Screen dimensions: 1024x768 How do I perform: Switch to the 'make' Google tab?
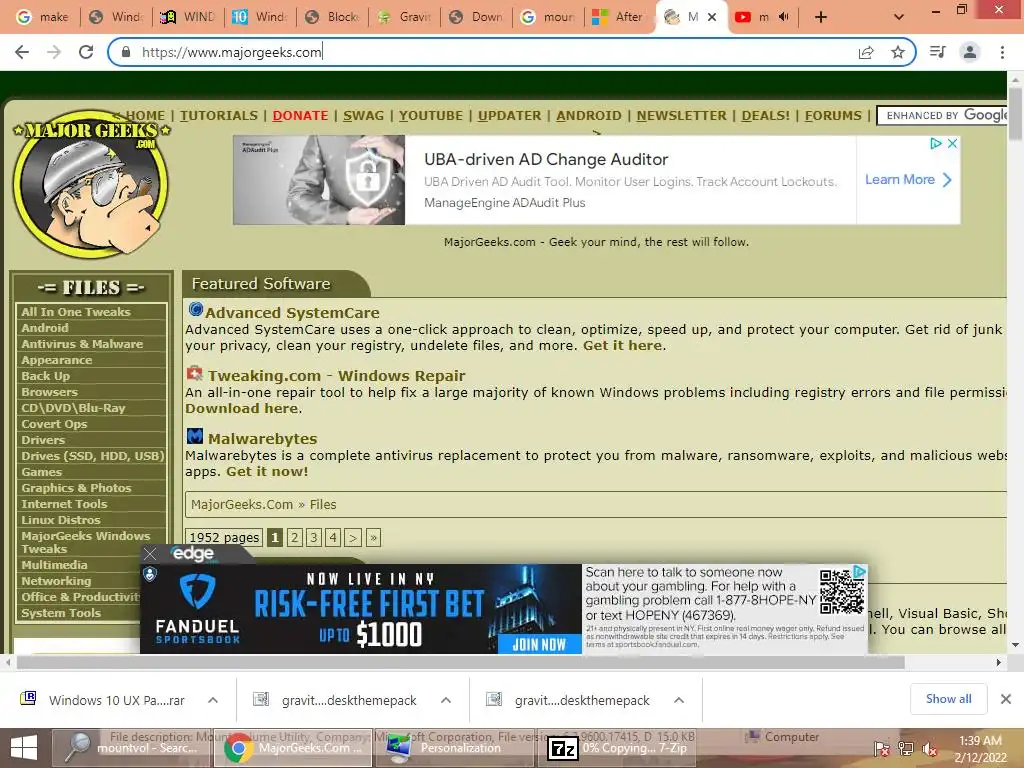tap(43, 17)
